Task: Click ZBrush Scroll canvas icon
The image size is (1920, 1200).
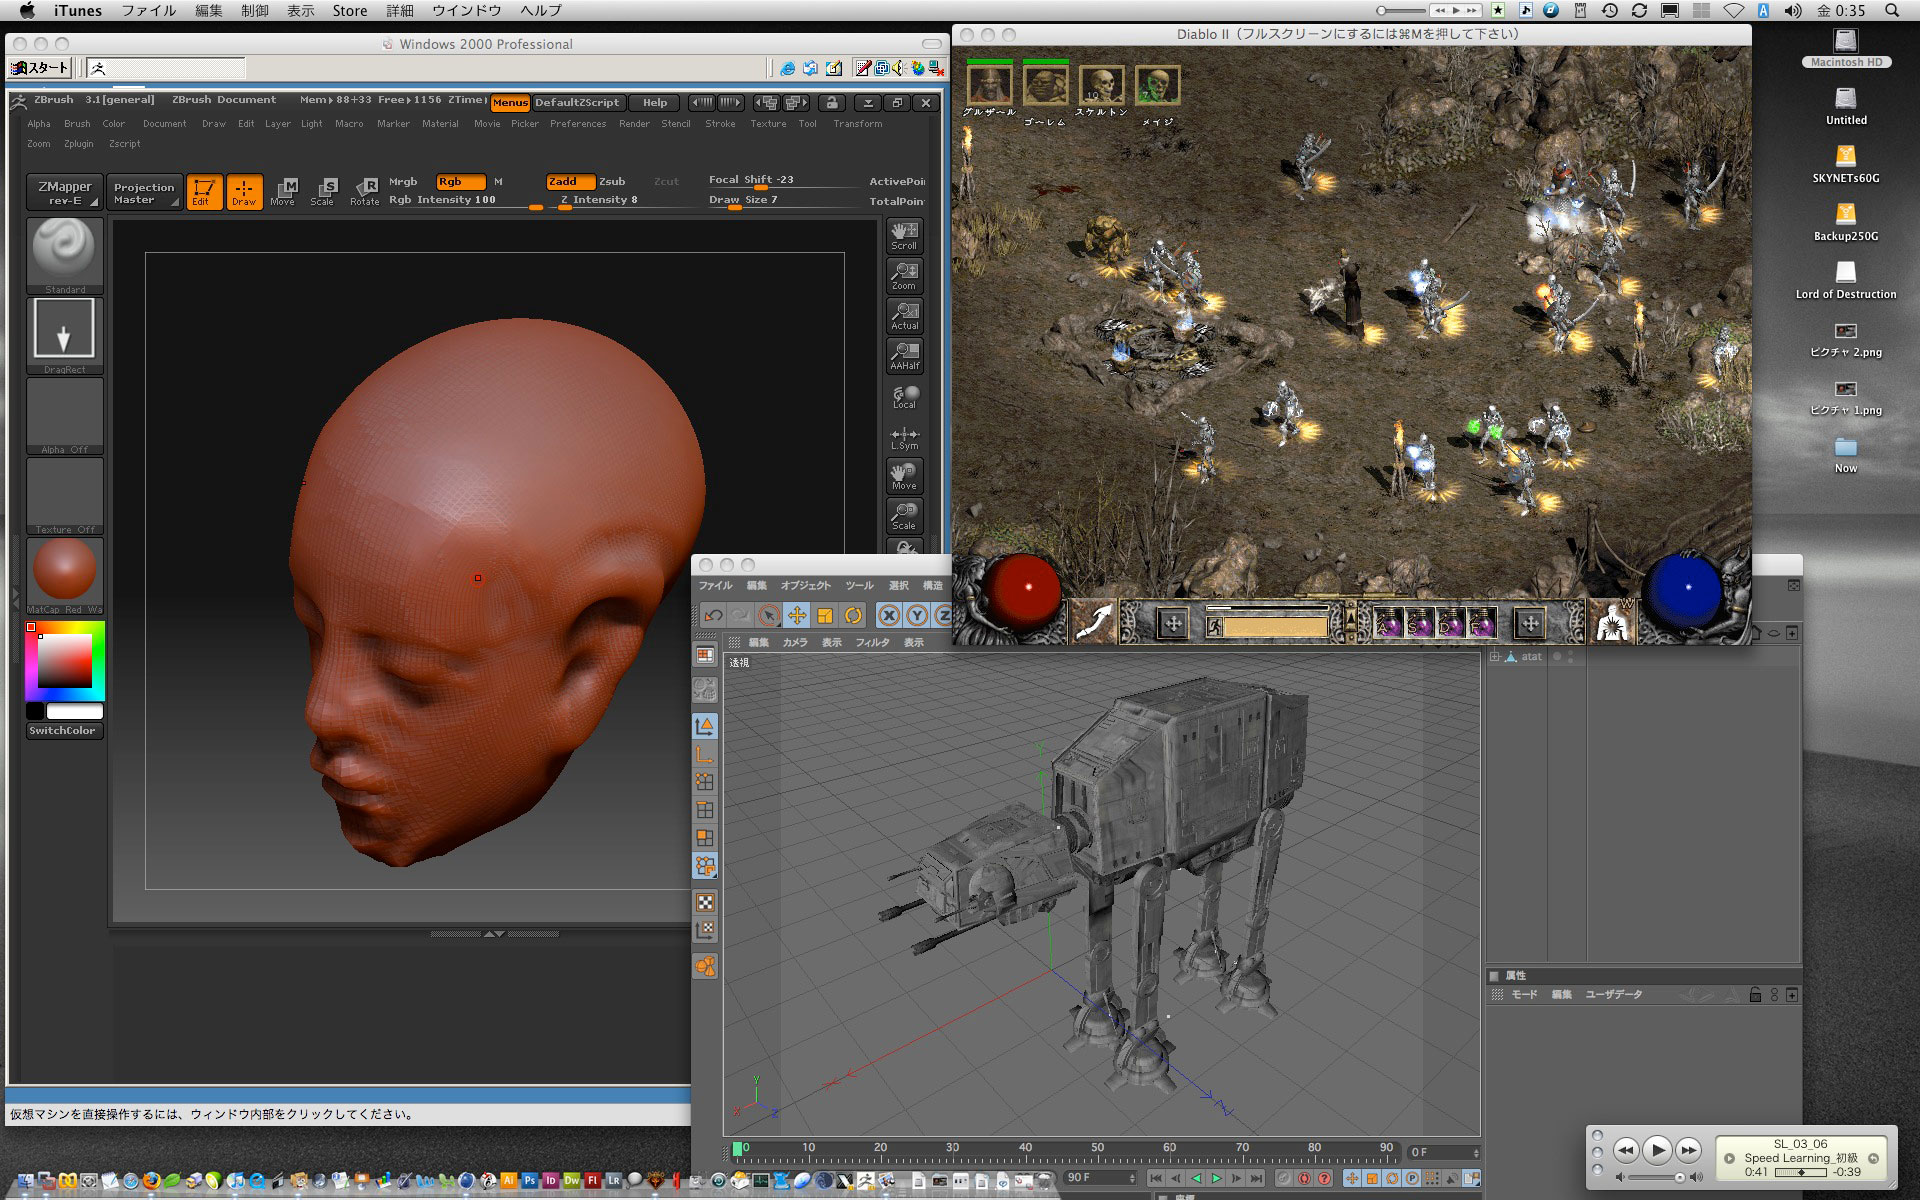Action: click(904, 236)
